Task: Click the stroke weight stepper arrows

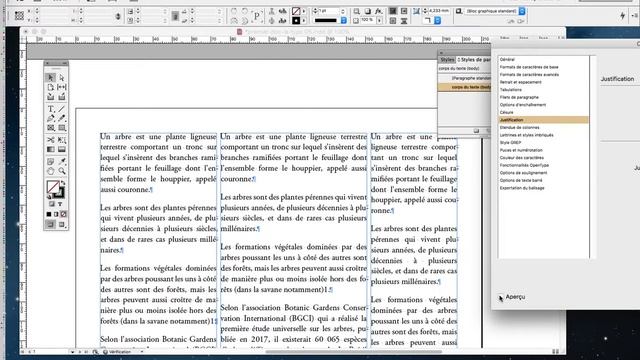Action: pyautogui.click(x=315, y=11)
